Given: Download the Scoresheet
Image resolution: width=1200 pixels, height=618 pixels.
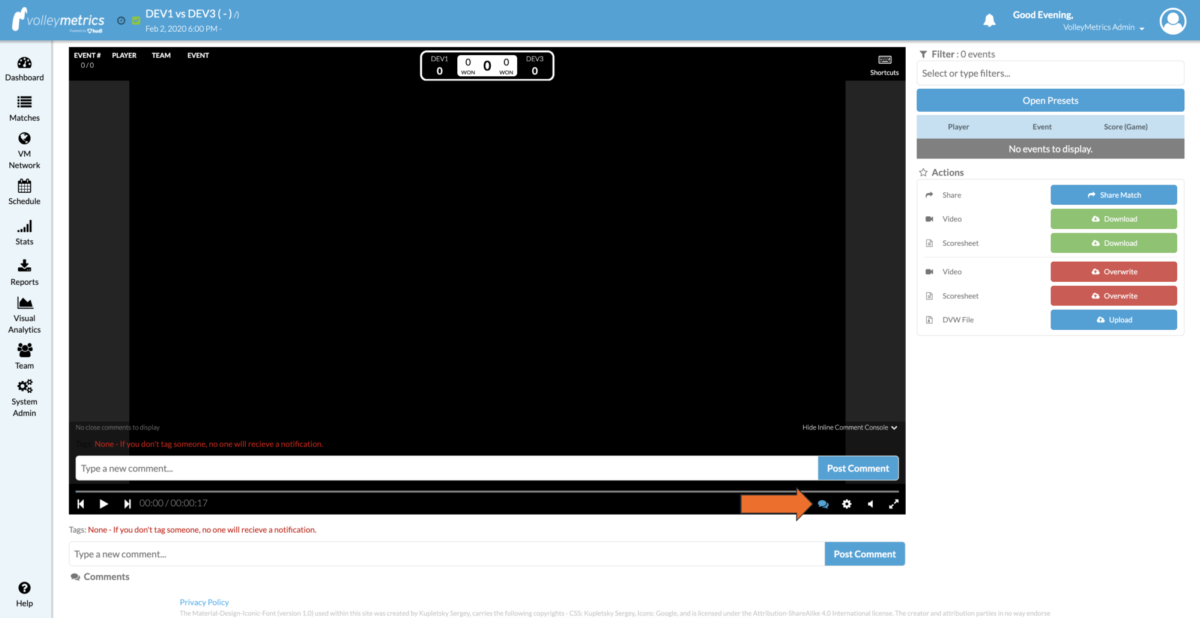Looking at the screenshot, I should [1114, 243].
